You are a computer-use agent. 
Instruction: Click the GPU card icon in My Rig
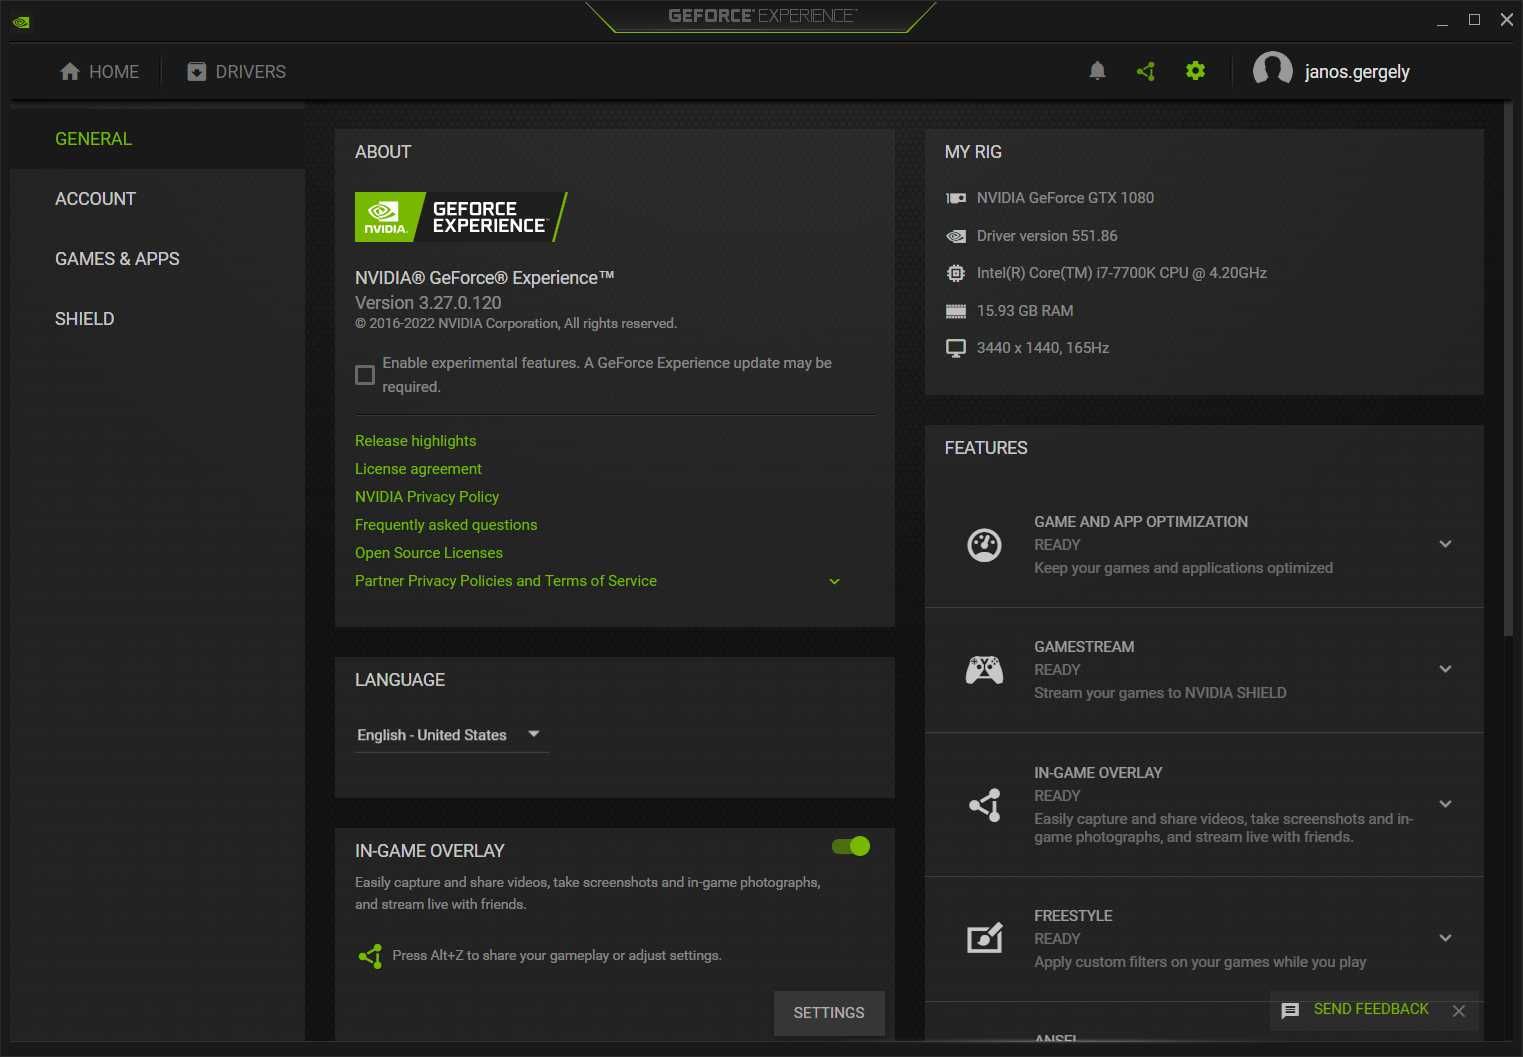click(956, 198)
